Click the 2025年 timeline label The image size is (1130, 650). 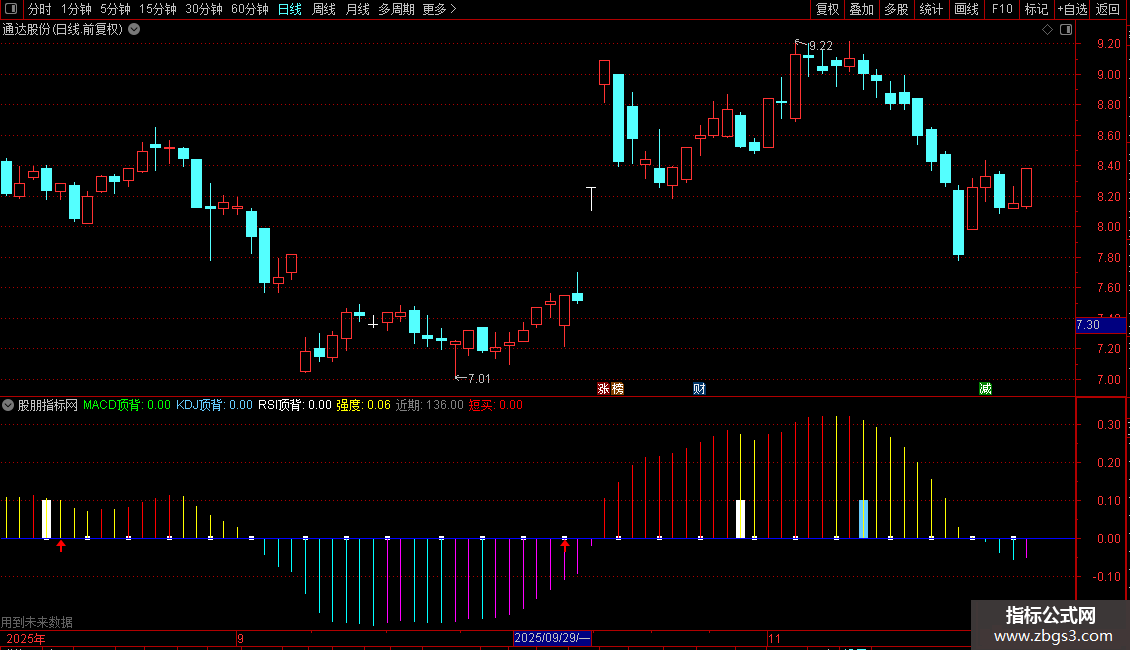pos(25,638)
